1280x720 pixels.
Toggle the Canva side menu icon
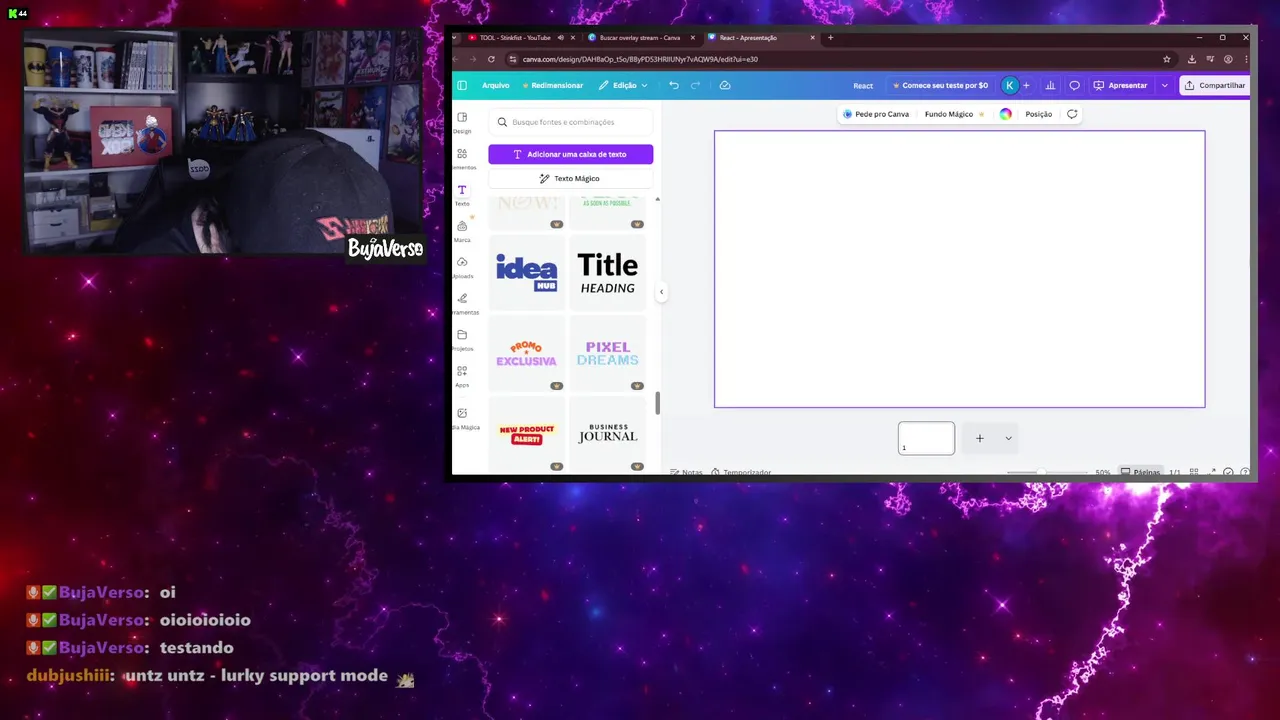click(462, 85)
